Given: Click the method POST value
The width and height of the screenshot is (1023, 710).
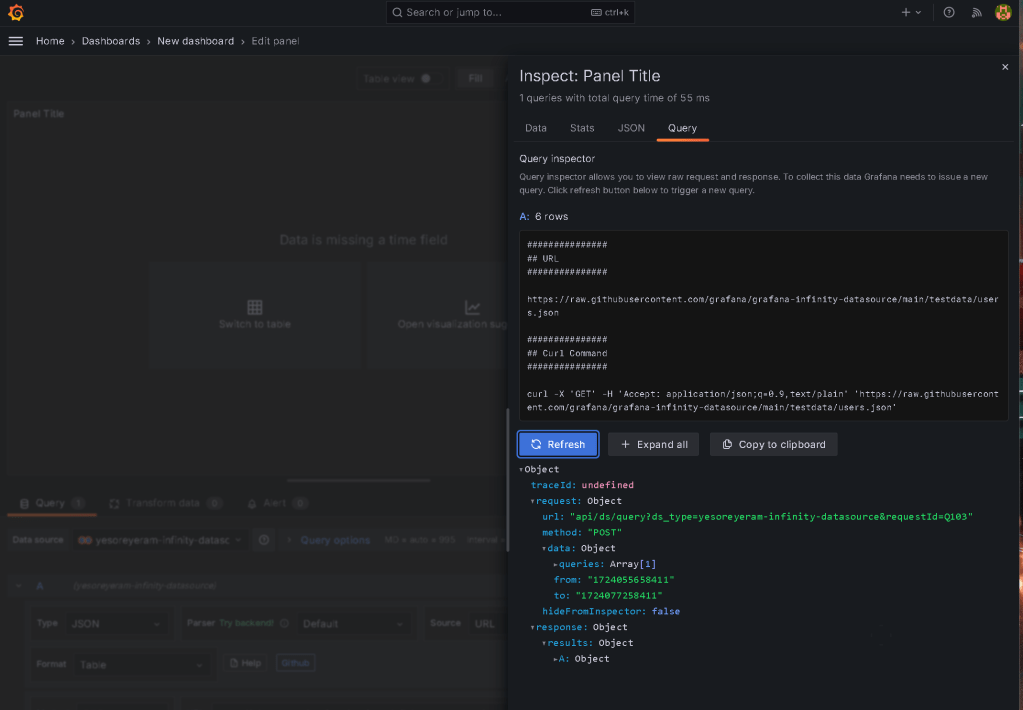Looking at the screenshot, I should (x=604, y=532).
